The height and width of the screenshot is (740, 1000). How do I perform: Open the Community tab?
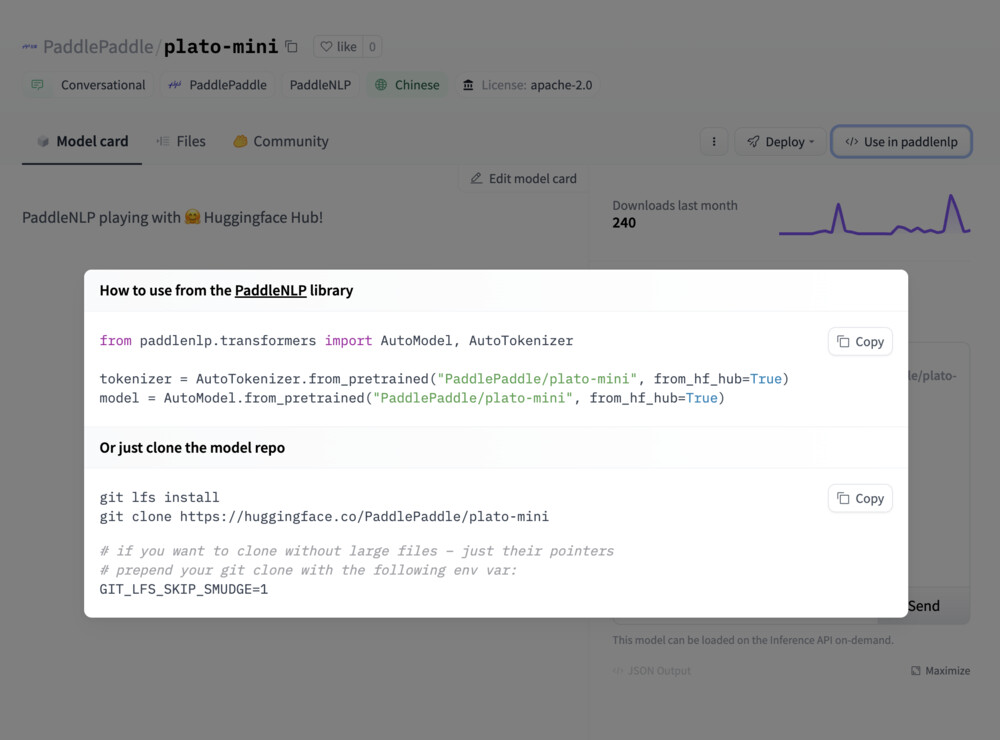pos(280,142)
